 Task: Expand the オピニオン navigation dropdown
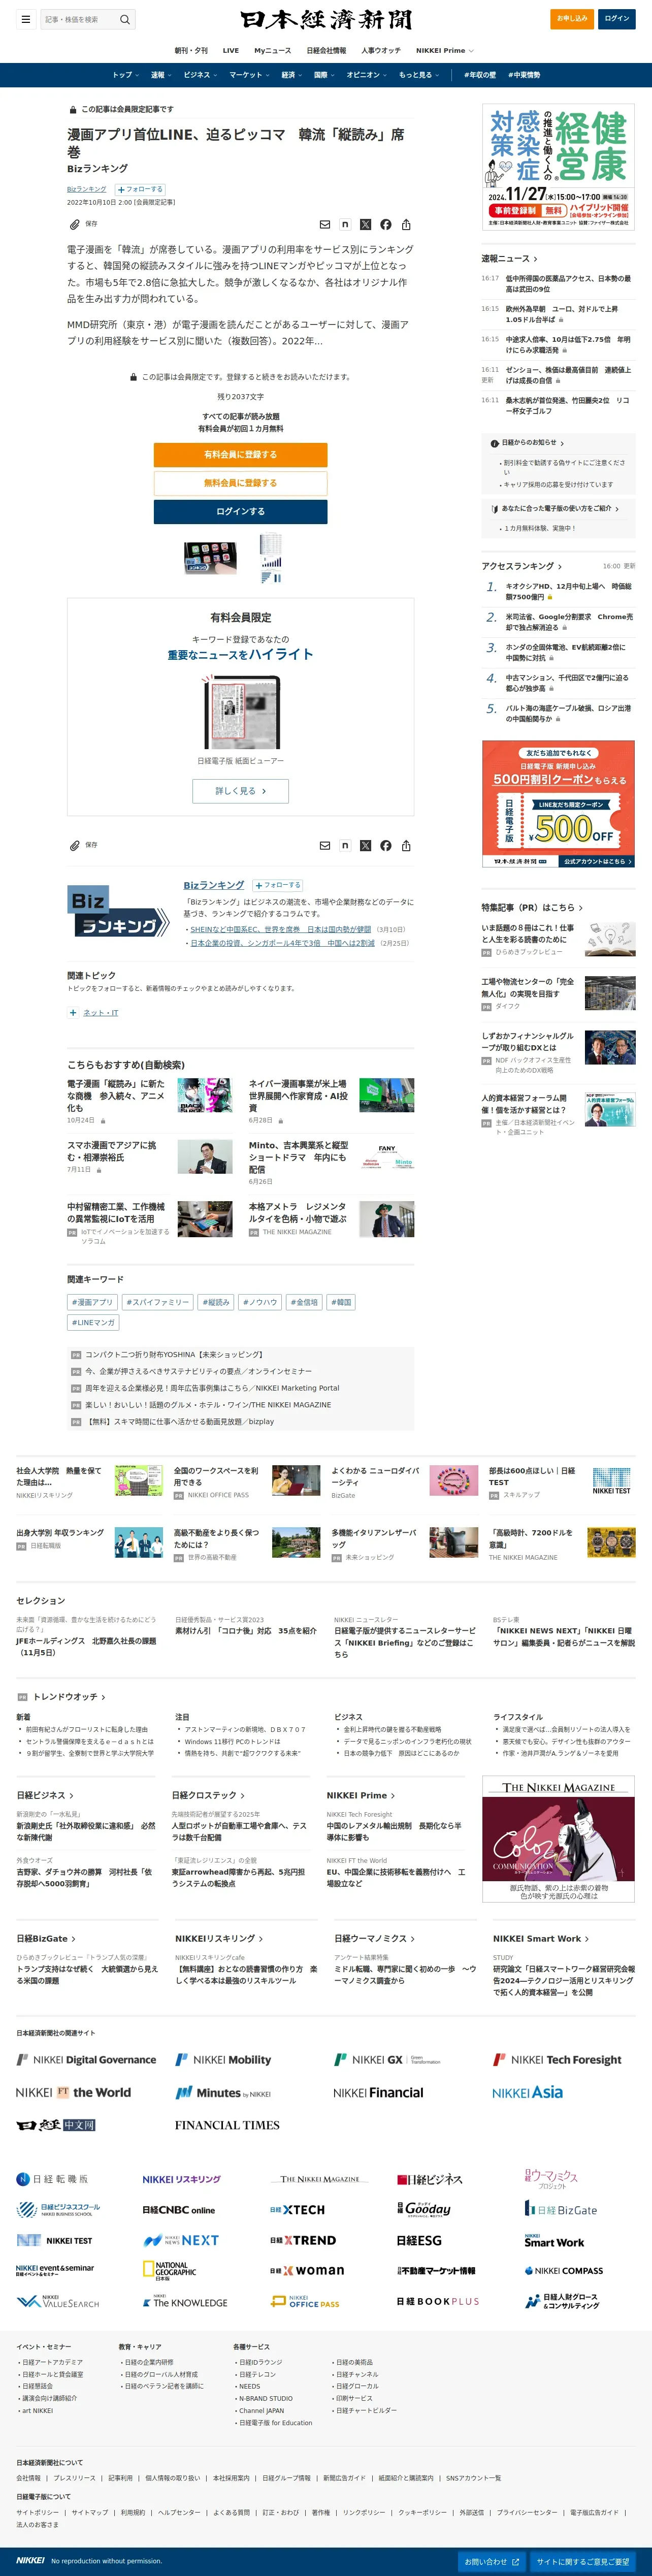tap(366, 75)
